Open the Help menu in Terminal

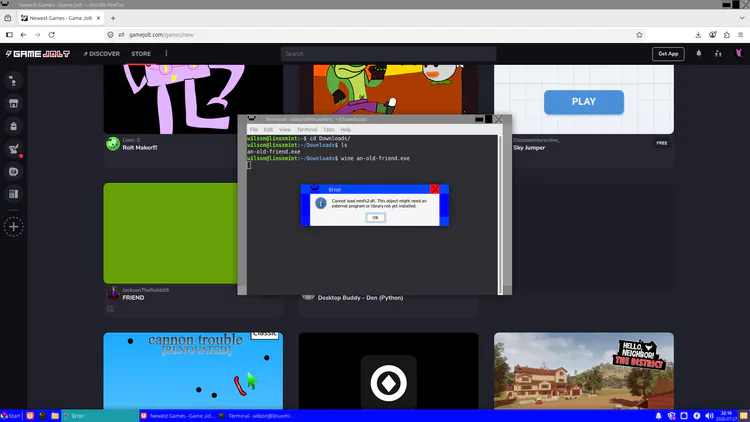click(345, 130)
